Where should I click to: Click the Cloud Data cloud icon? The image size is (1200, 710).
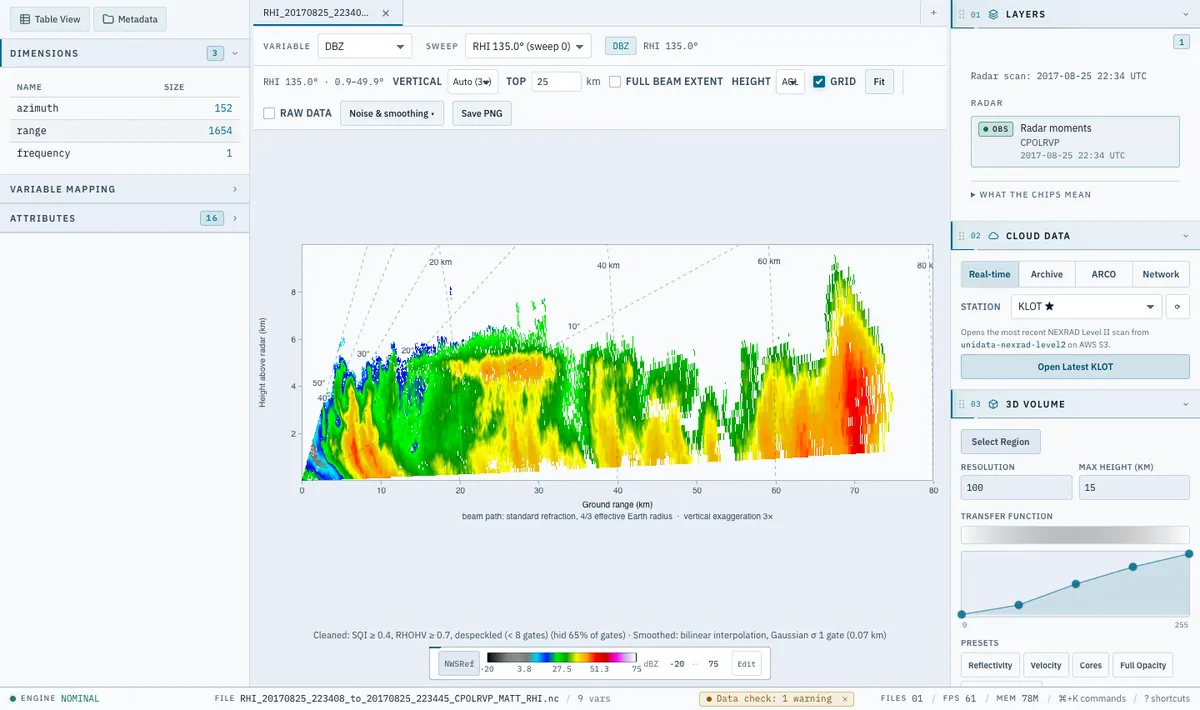pyautogui.click(x=993, y=236)
